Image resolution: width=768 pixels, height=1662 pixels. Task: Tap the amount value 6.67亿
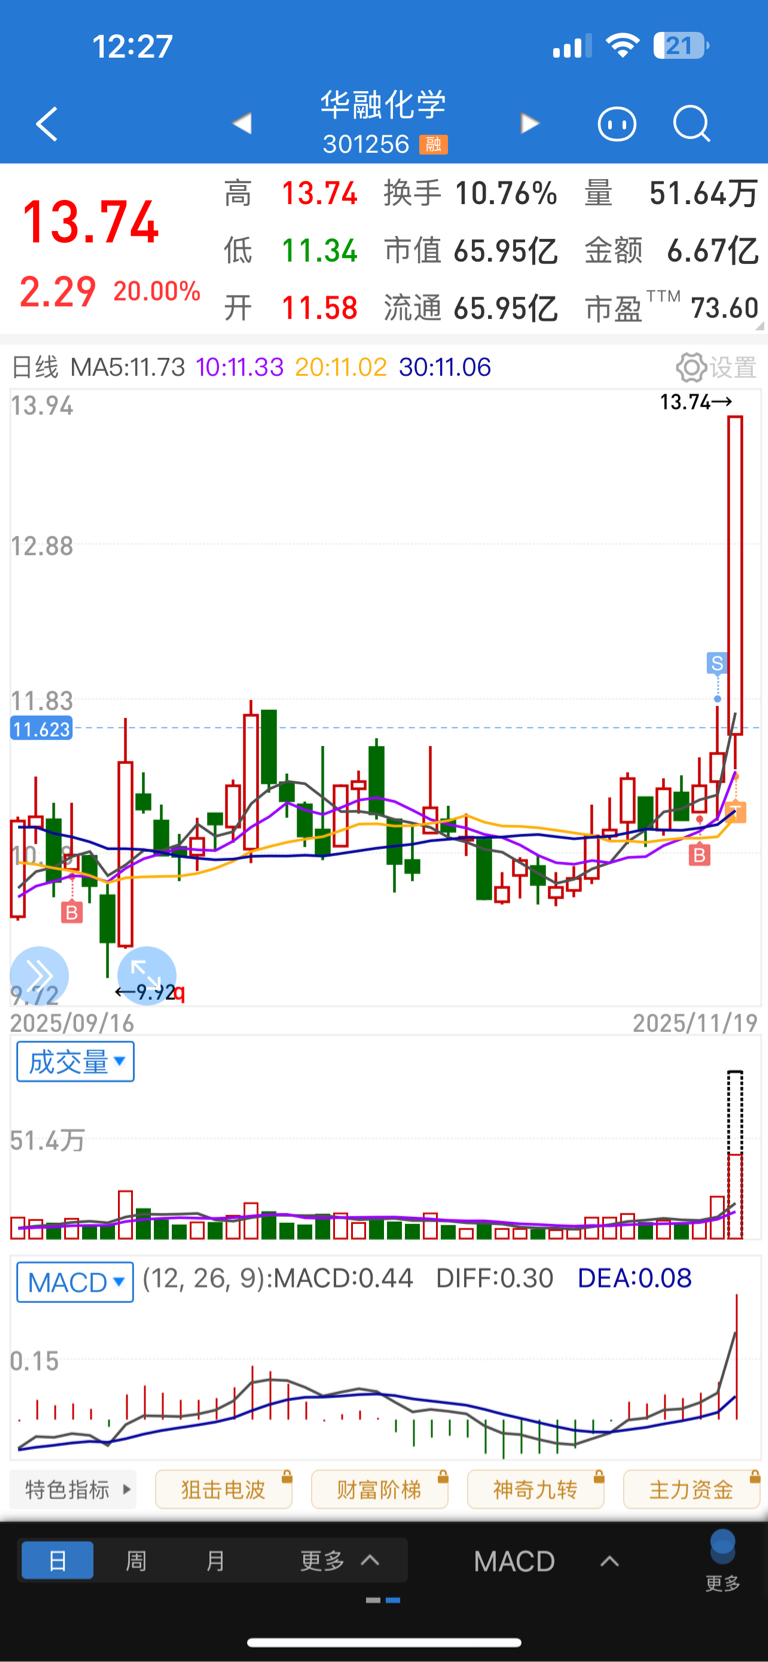[x=713, y=250]
